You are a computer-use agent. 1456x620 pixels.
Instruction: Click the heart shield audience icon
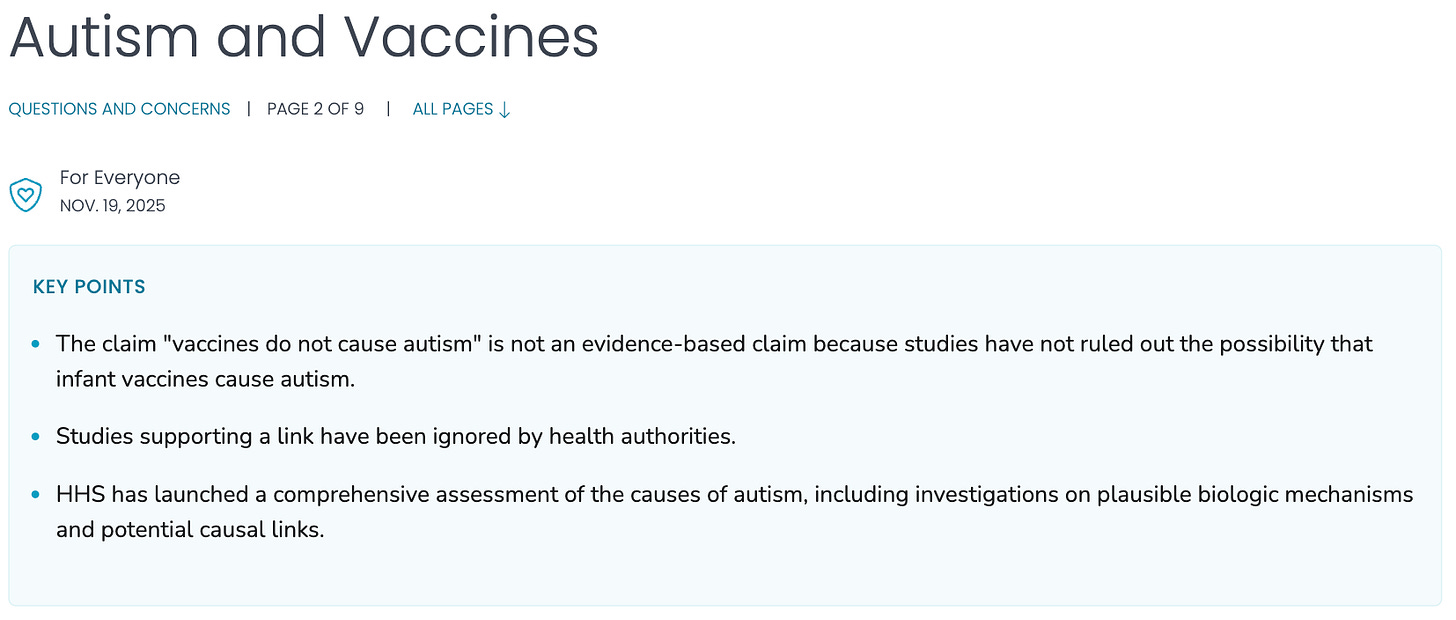(25, 194)
